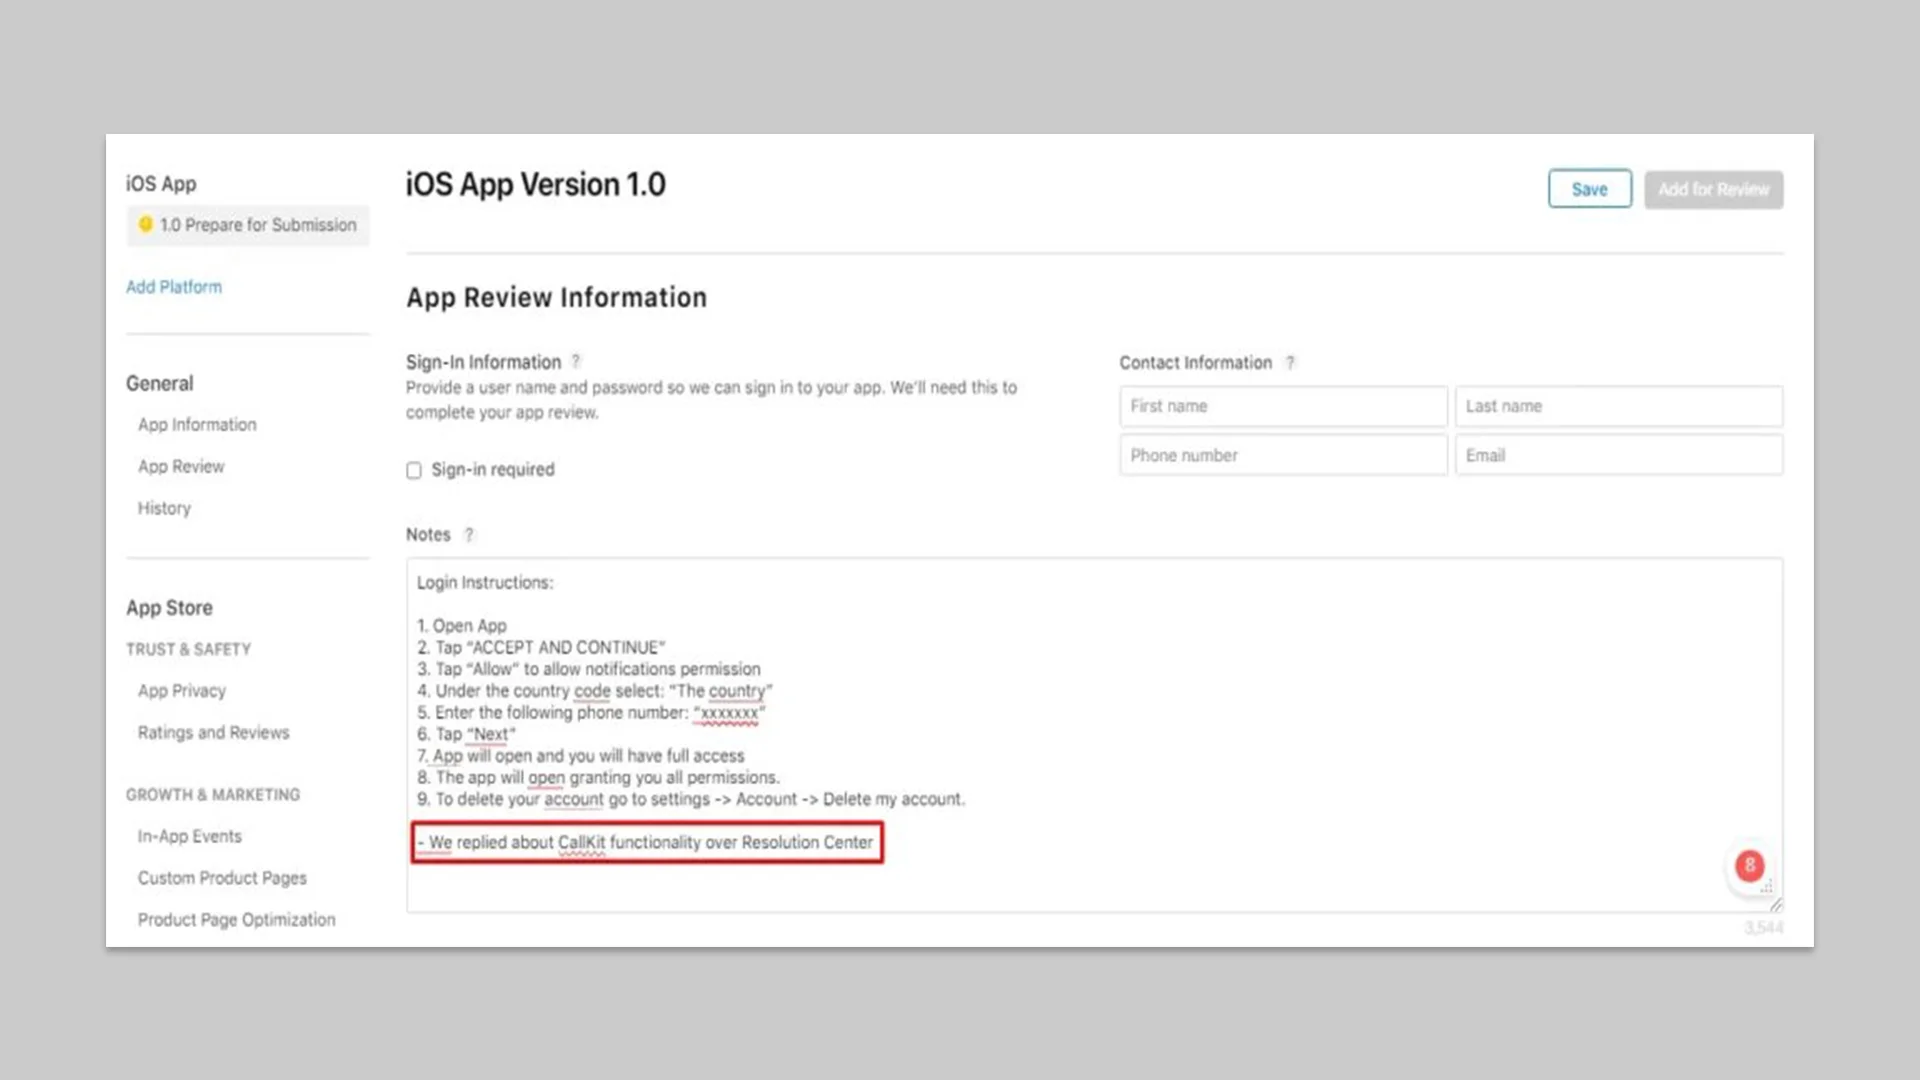Focus the First name field
This screenshot has height=1080, width=1920.
(1283, 406)
